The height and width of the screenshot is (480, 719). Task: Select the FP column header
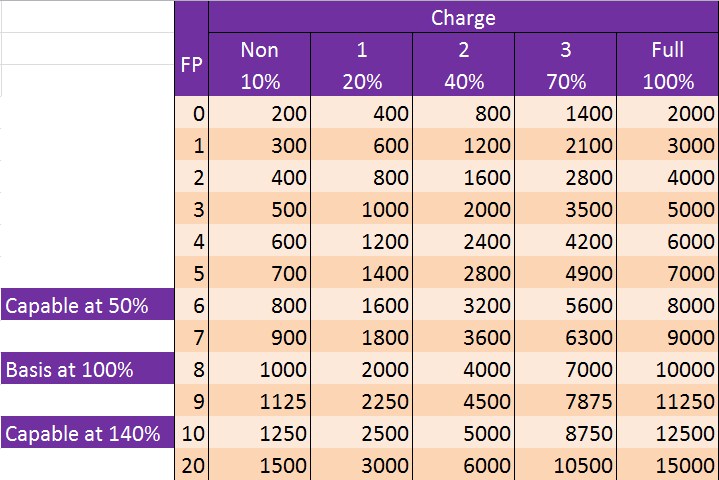[x=191, y=65]
